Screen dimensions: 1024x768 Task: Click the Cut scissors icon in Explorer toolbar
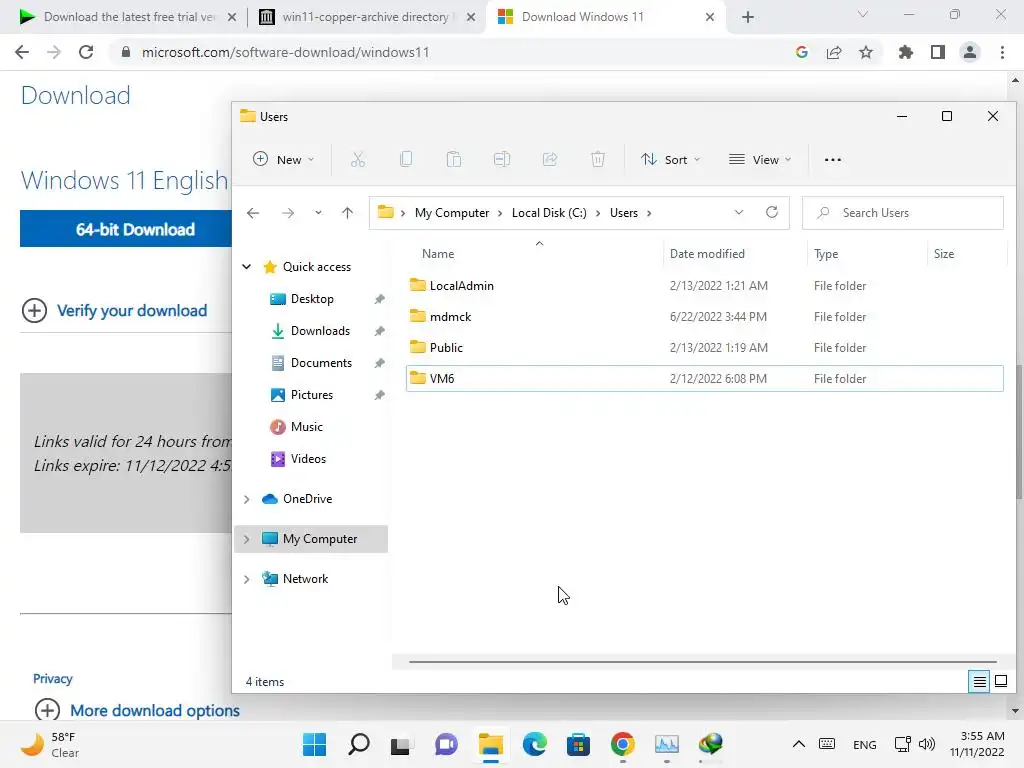(357, 159)
